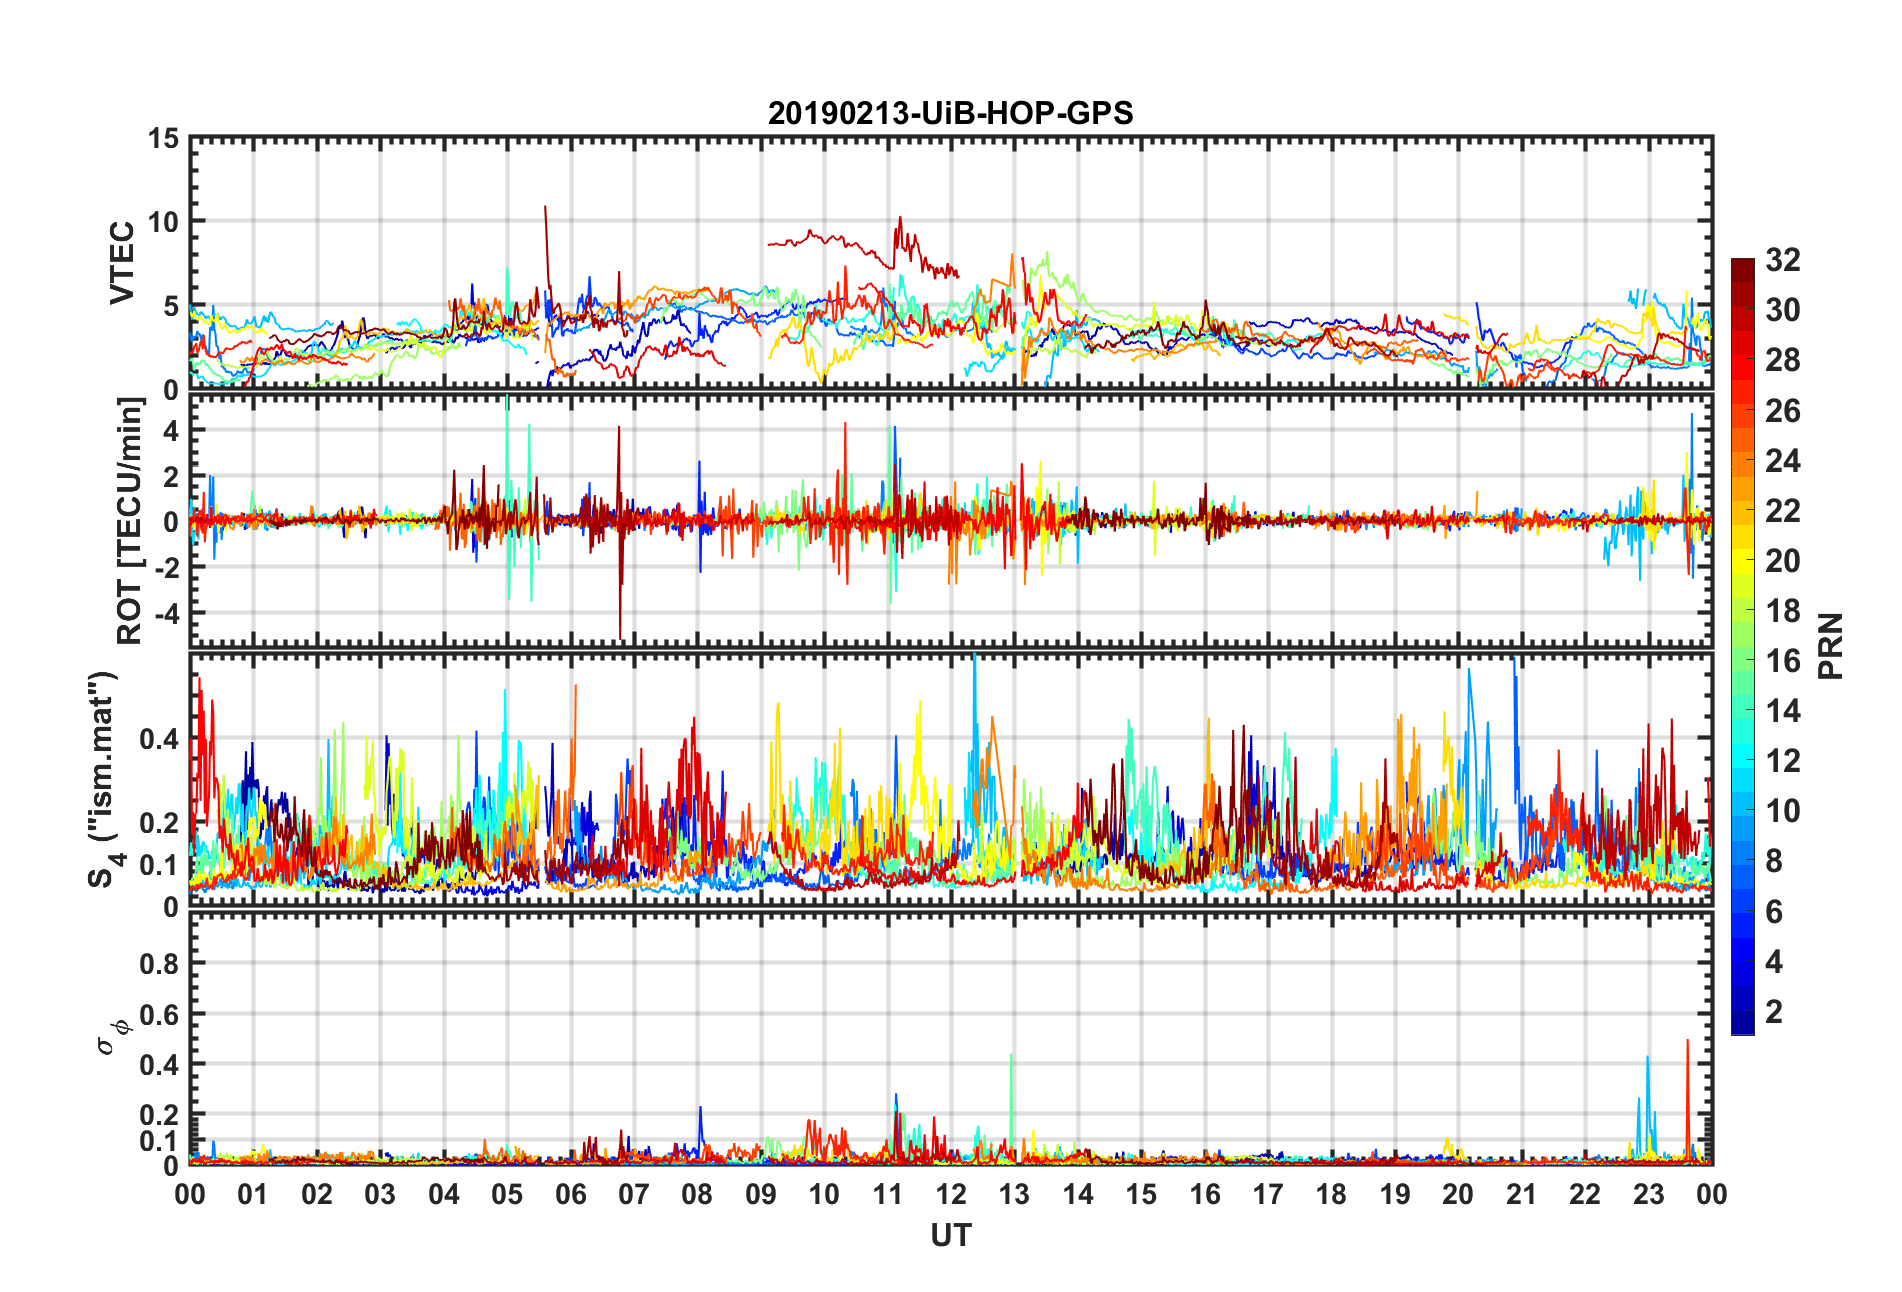This screenshot has height=1292, width=1902.
Task: Click inside the VTEC plot panel
Action: click(x=950, y=263)
